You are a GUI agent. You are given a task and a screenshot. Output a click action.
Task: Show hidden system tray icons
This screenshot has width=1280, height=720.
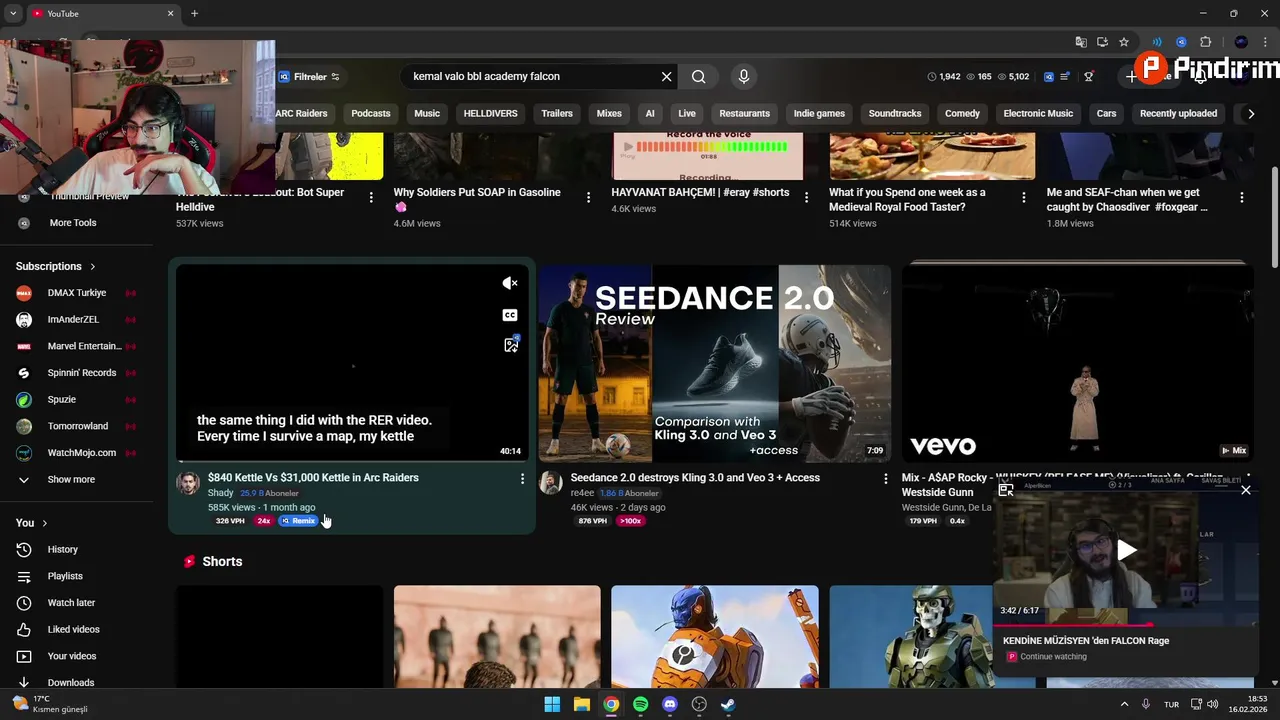pyautogui.click(x=1124, y=704)
